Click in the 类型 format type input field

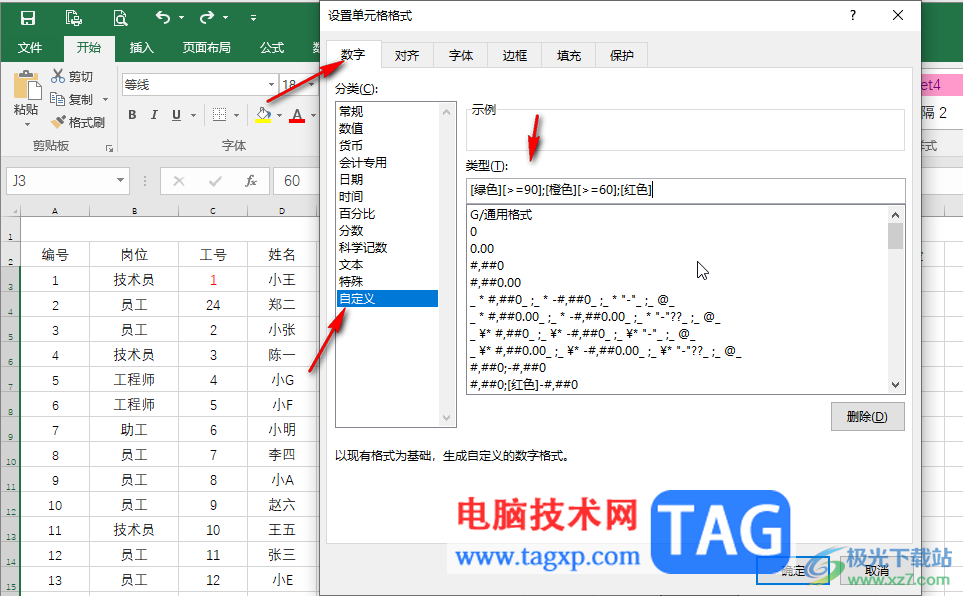tap(685, 190)
